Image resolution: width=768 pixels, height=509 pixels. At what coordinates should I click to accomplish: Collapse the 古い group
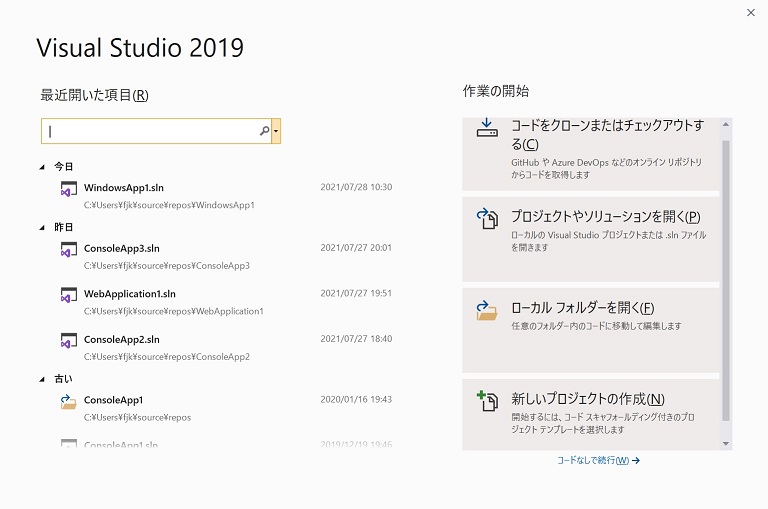coord(42,379)
